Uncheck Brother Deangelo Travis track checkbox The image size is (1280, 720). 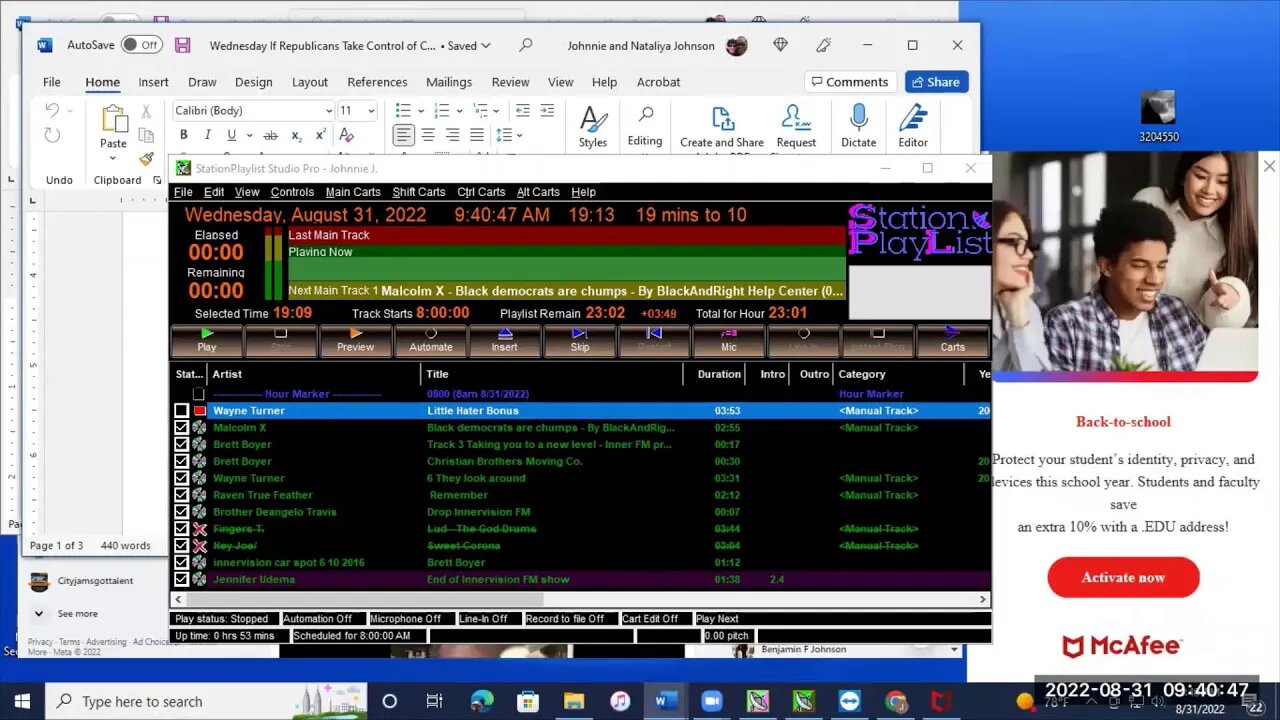181,512
